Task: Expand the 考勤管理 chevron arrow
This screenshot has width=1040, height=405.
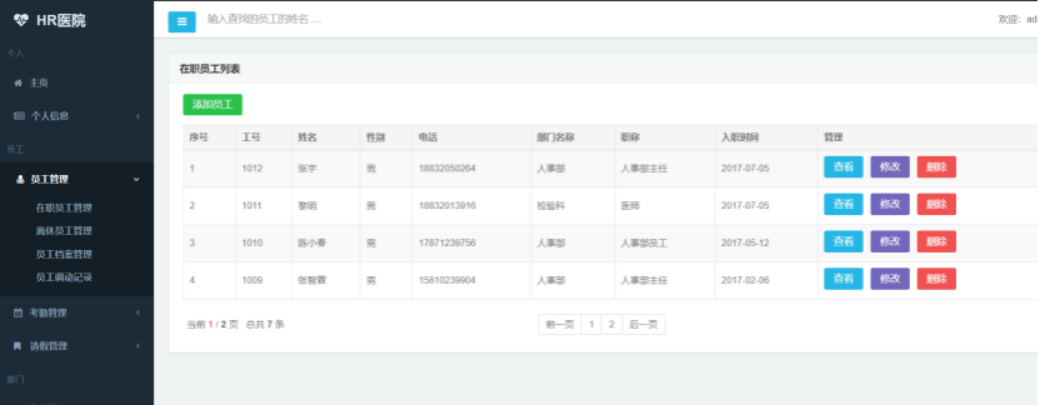Action: [137, 313]
